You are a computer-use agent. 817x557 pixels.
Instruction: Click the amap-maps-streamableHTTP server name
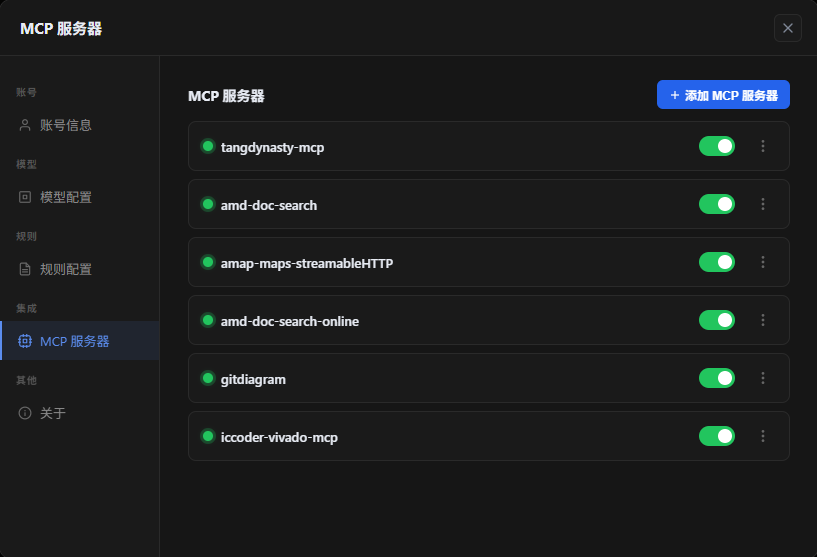[307, 263]
